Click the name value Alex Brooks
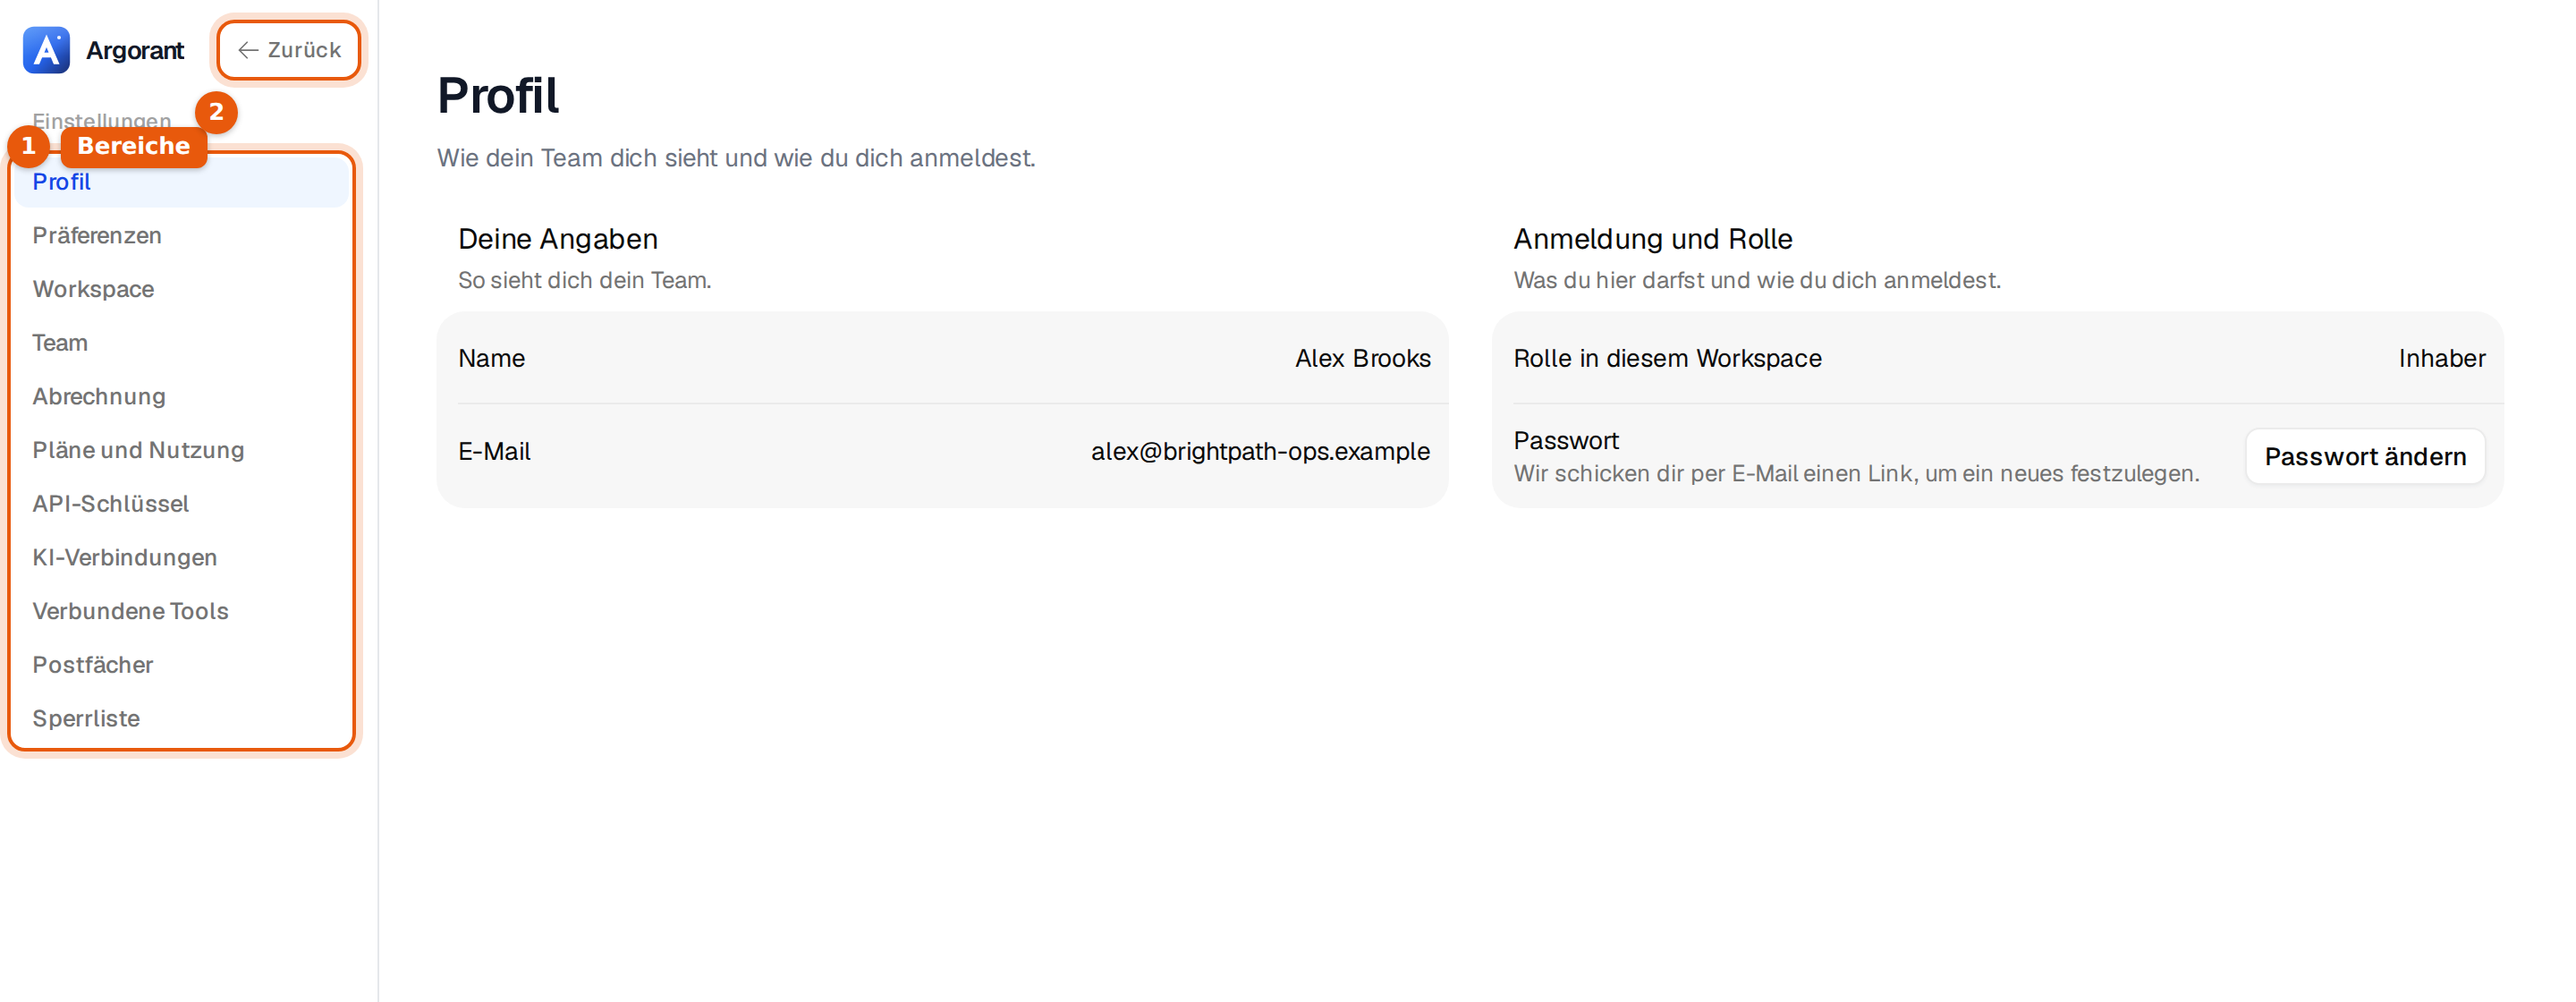 [1362, 358]
